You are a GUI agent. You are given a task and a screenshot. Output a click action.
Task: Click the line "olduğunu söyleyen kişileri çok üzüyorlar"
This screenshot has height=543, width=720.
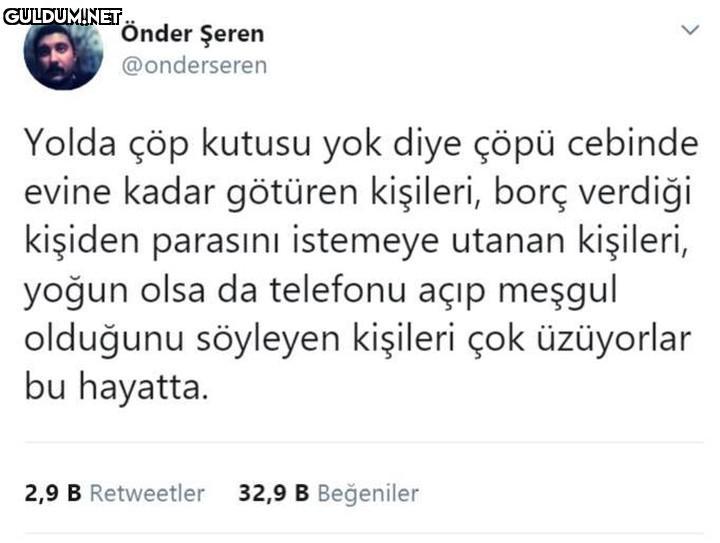tap(357, 339)
